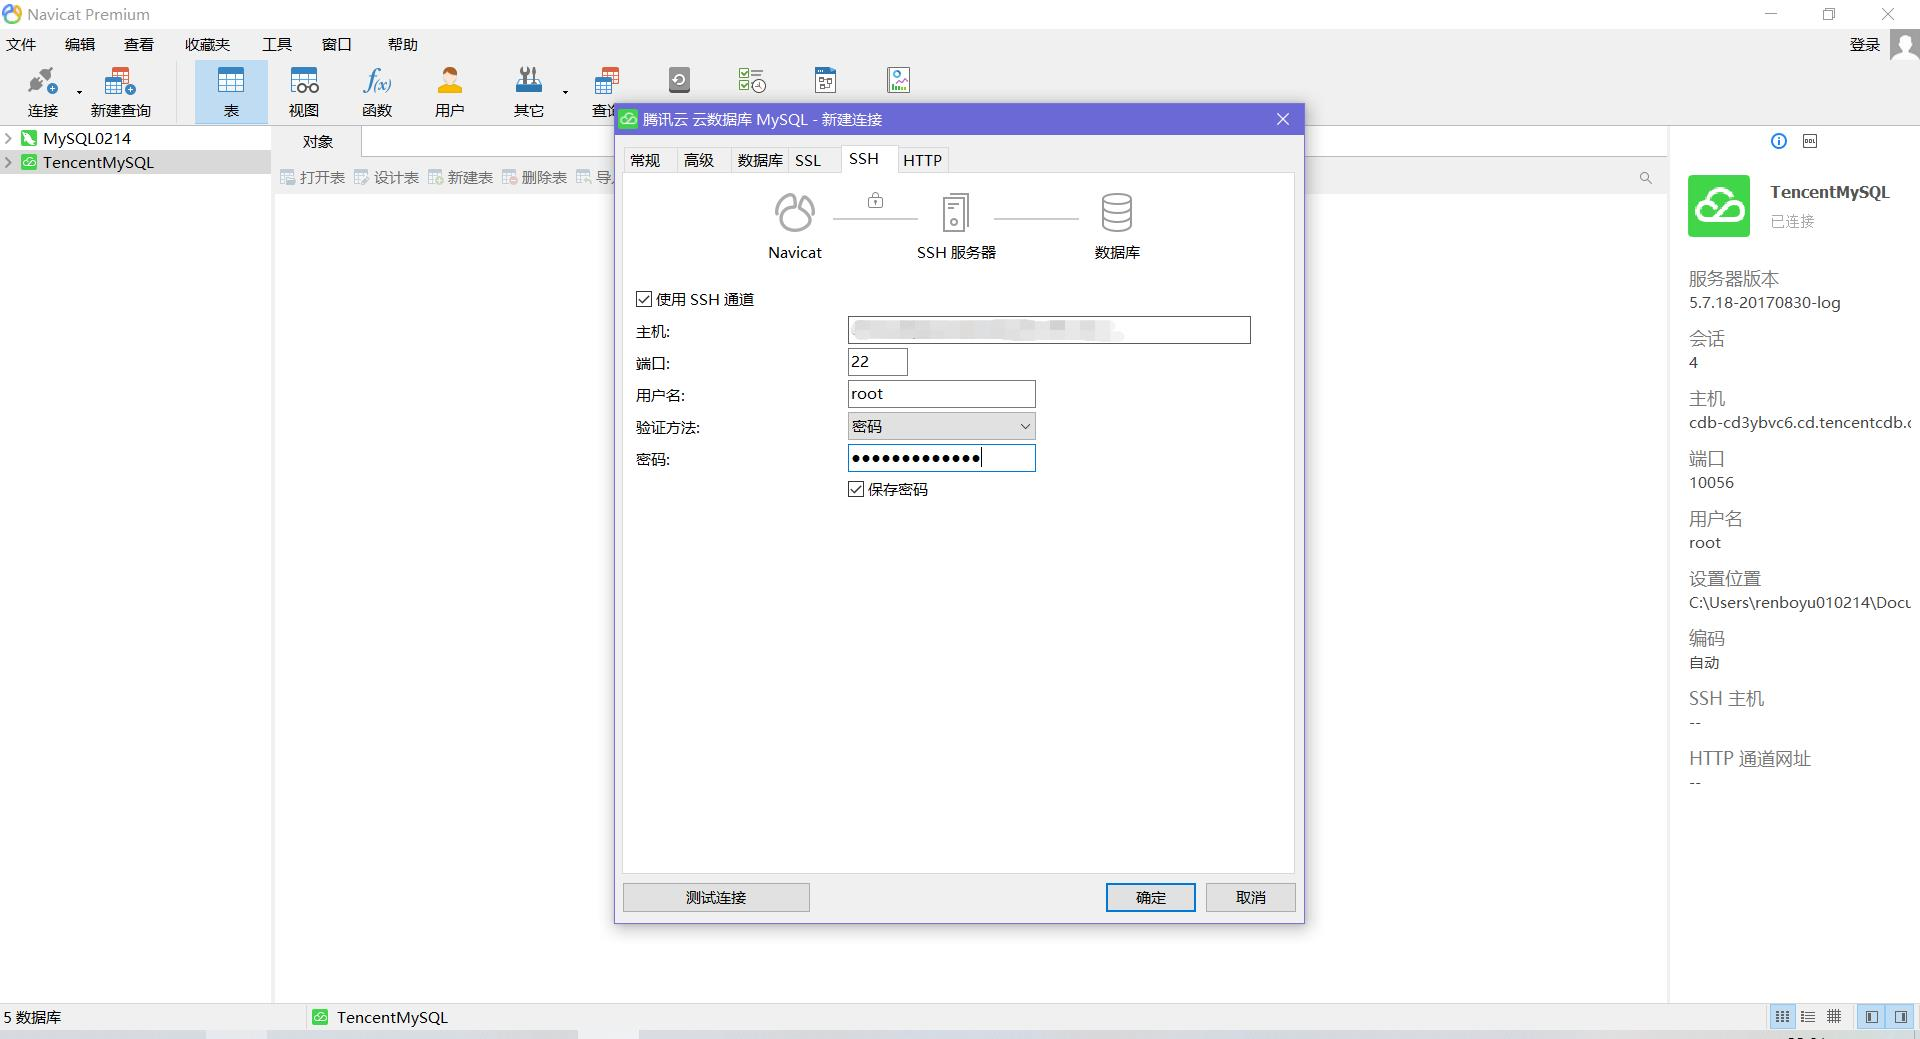Viewport: 1920px width, 1039px height.
Task: Click the 其它 other objects icon
Action: coord(528,92)
